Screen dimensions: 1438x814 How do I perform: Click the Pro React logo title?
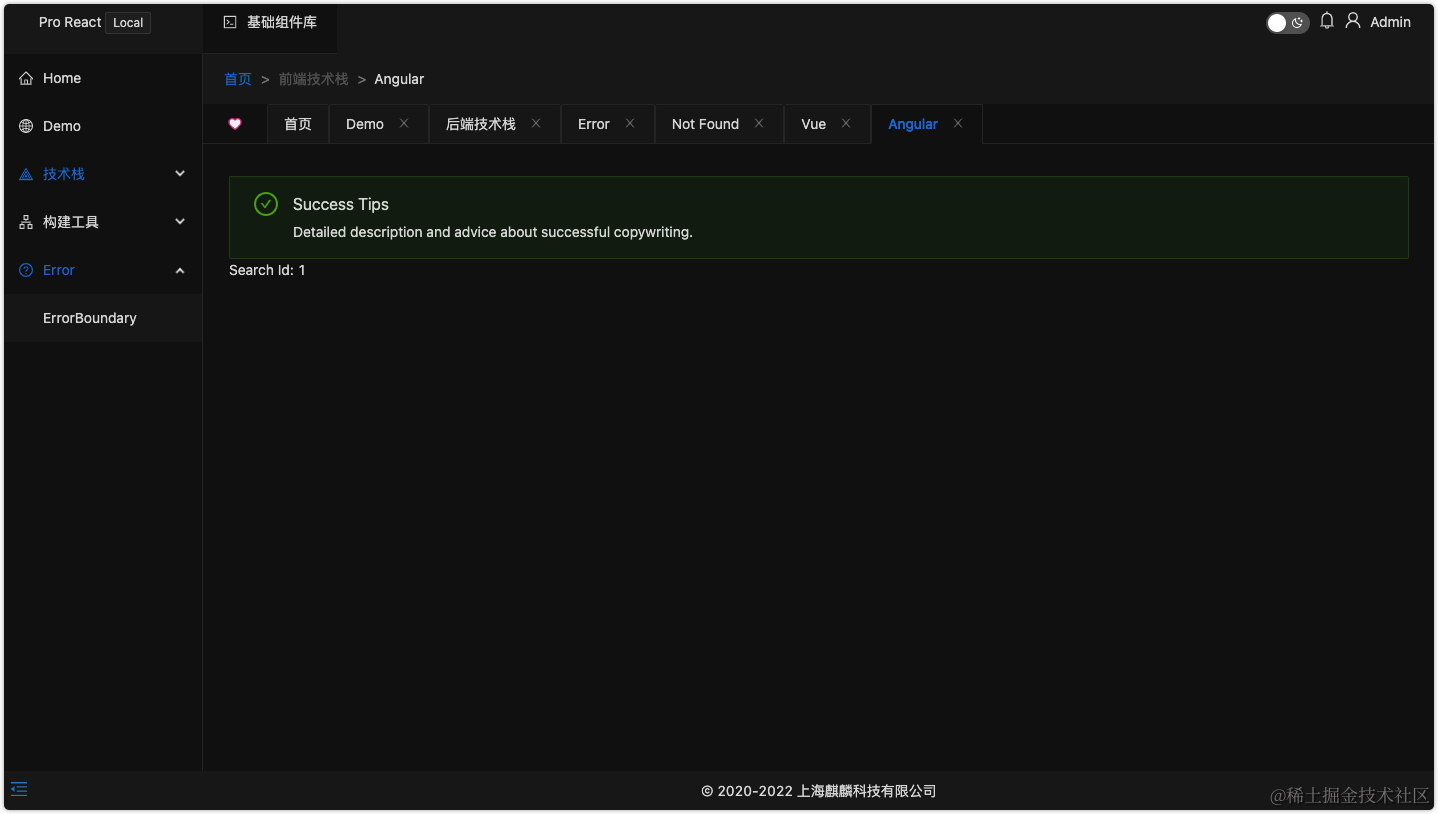click(x=70, y=22)
